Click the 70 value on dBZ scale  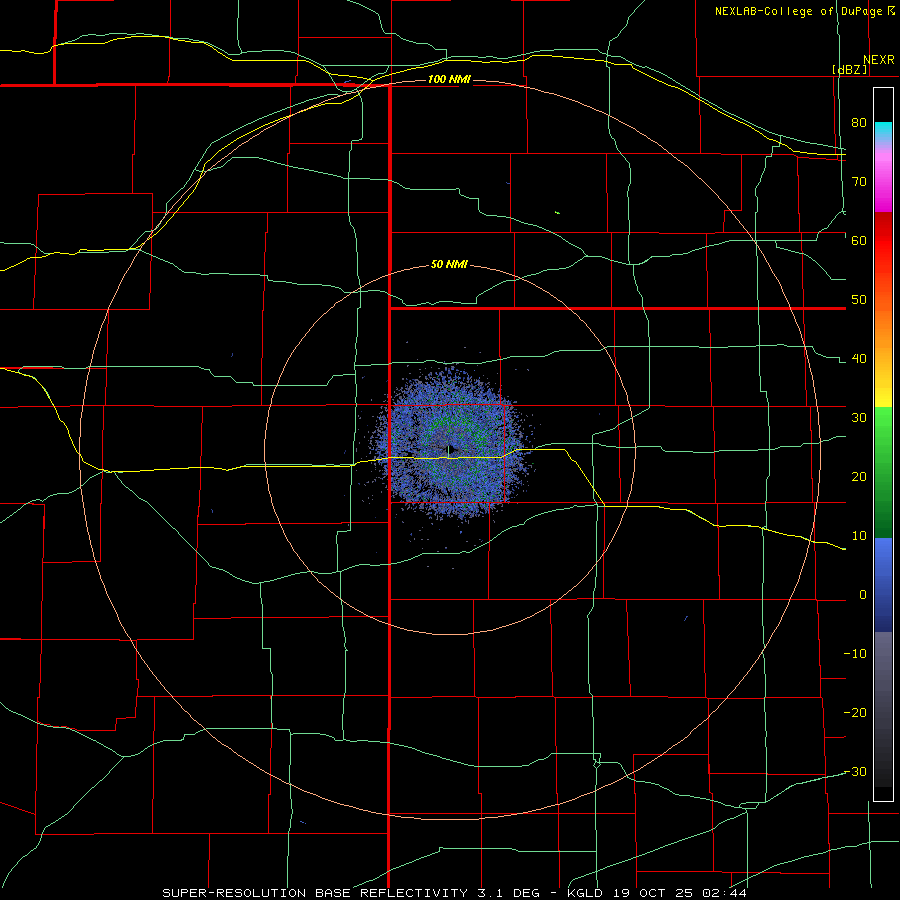859,181
